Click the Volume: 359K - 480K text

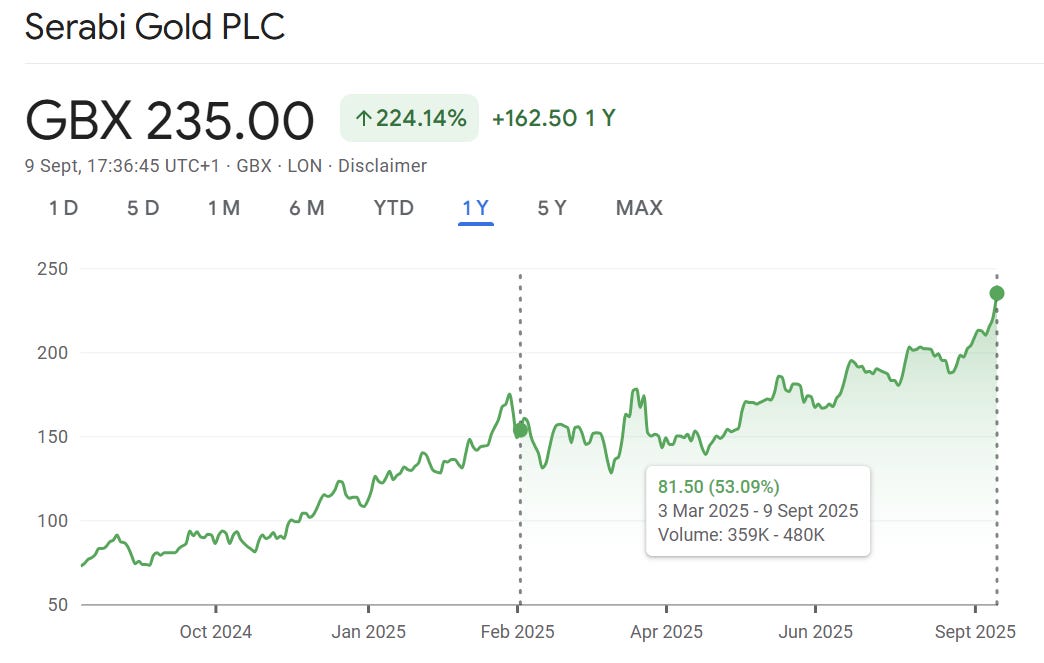(741, 535)
